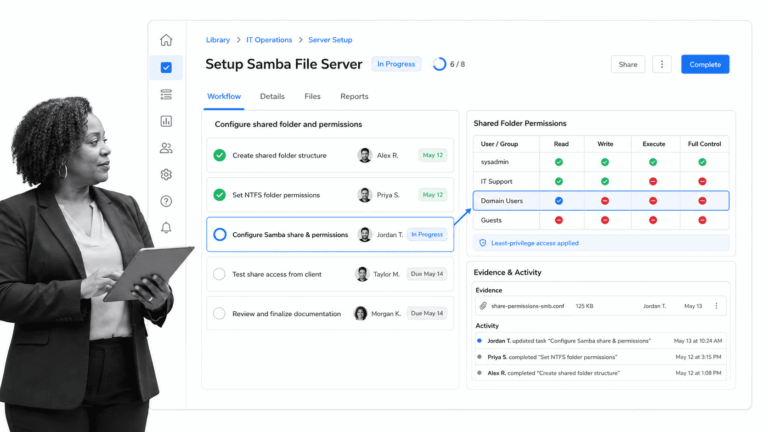768x432 pixels.
Task: Click Jordan T. avatar in task row
Action: tap(364, 235)
